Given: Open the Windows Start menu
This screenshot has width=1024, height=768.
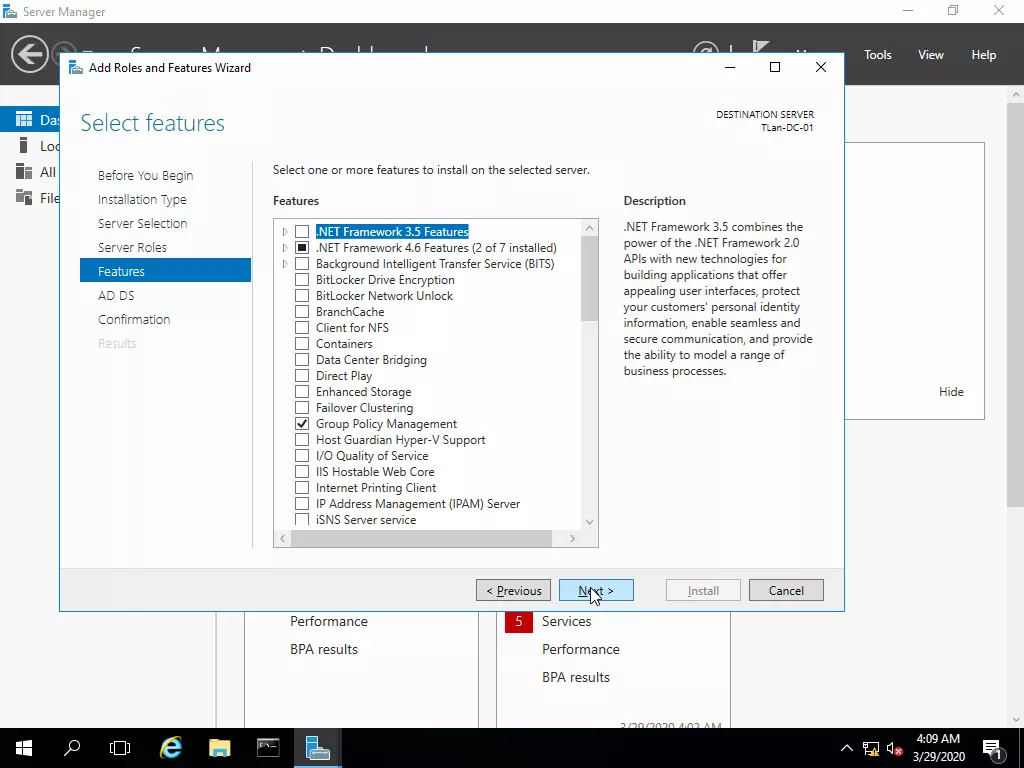Looking at the screenshot, I should coord(24,748).
